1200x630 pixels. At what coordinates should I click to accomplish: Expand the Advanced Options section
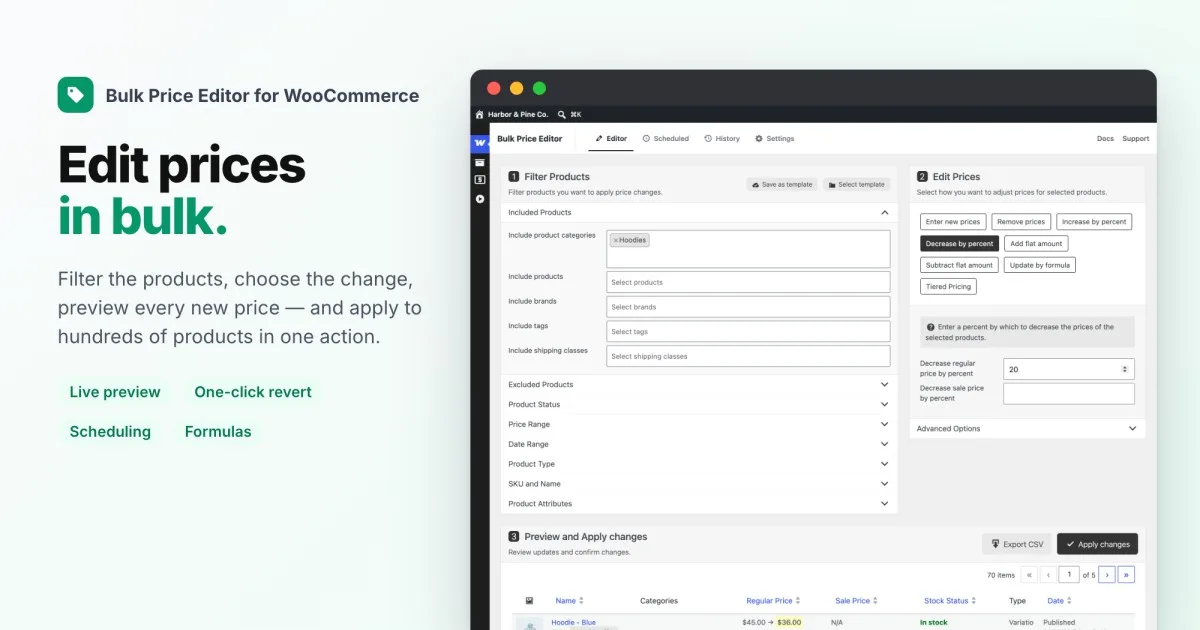pos(1028,428)
